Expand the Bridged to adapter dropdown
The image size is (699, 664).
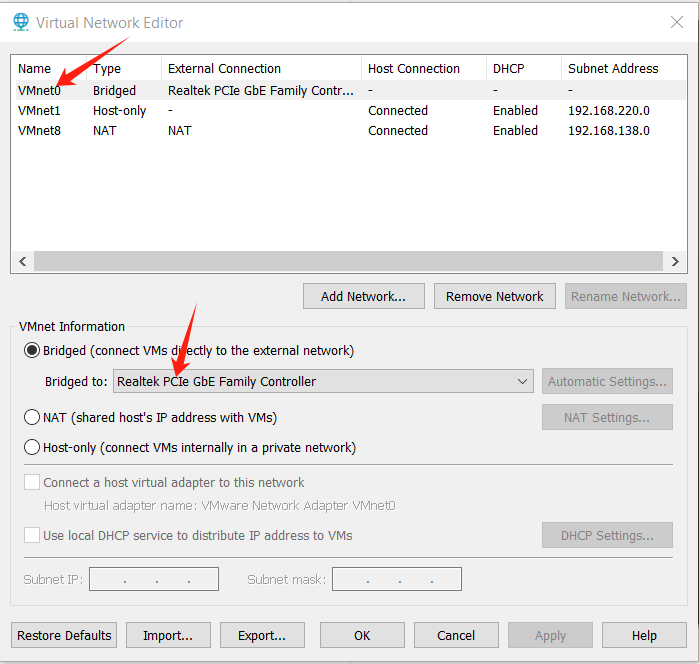coord(323,381)
